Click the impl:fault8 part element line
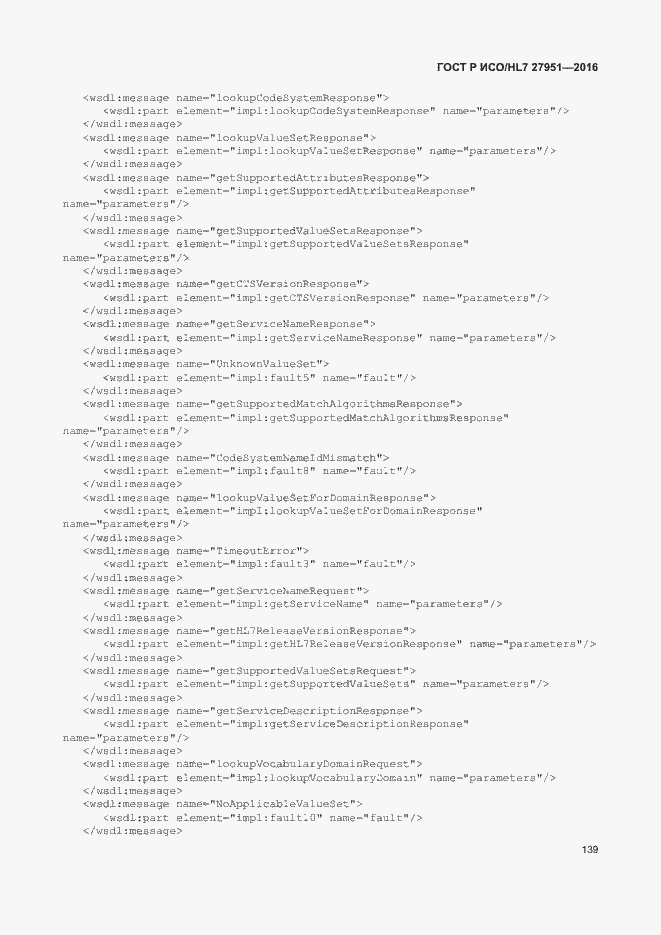The image size is (661, 935). 259,471
